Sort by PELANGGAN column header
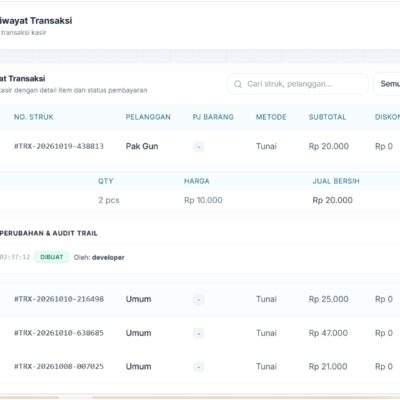The height and width of the screenshot is (400, 400). pyautogui.click(x=148, y=117)
